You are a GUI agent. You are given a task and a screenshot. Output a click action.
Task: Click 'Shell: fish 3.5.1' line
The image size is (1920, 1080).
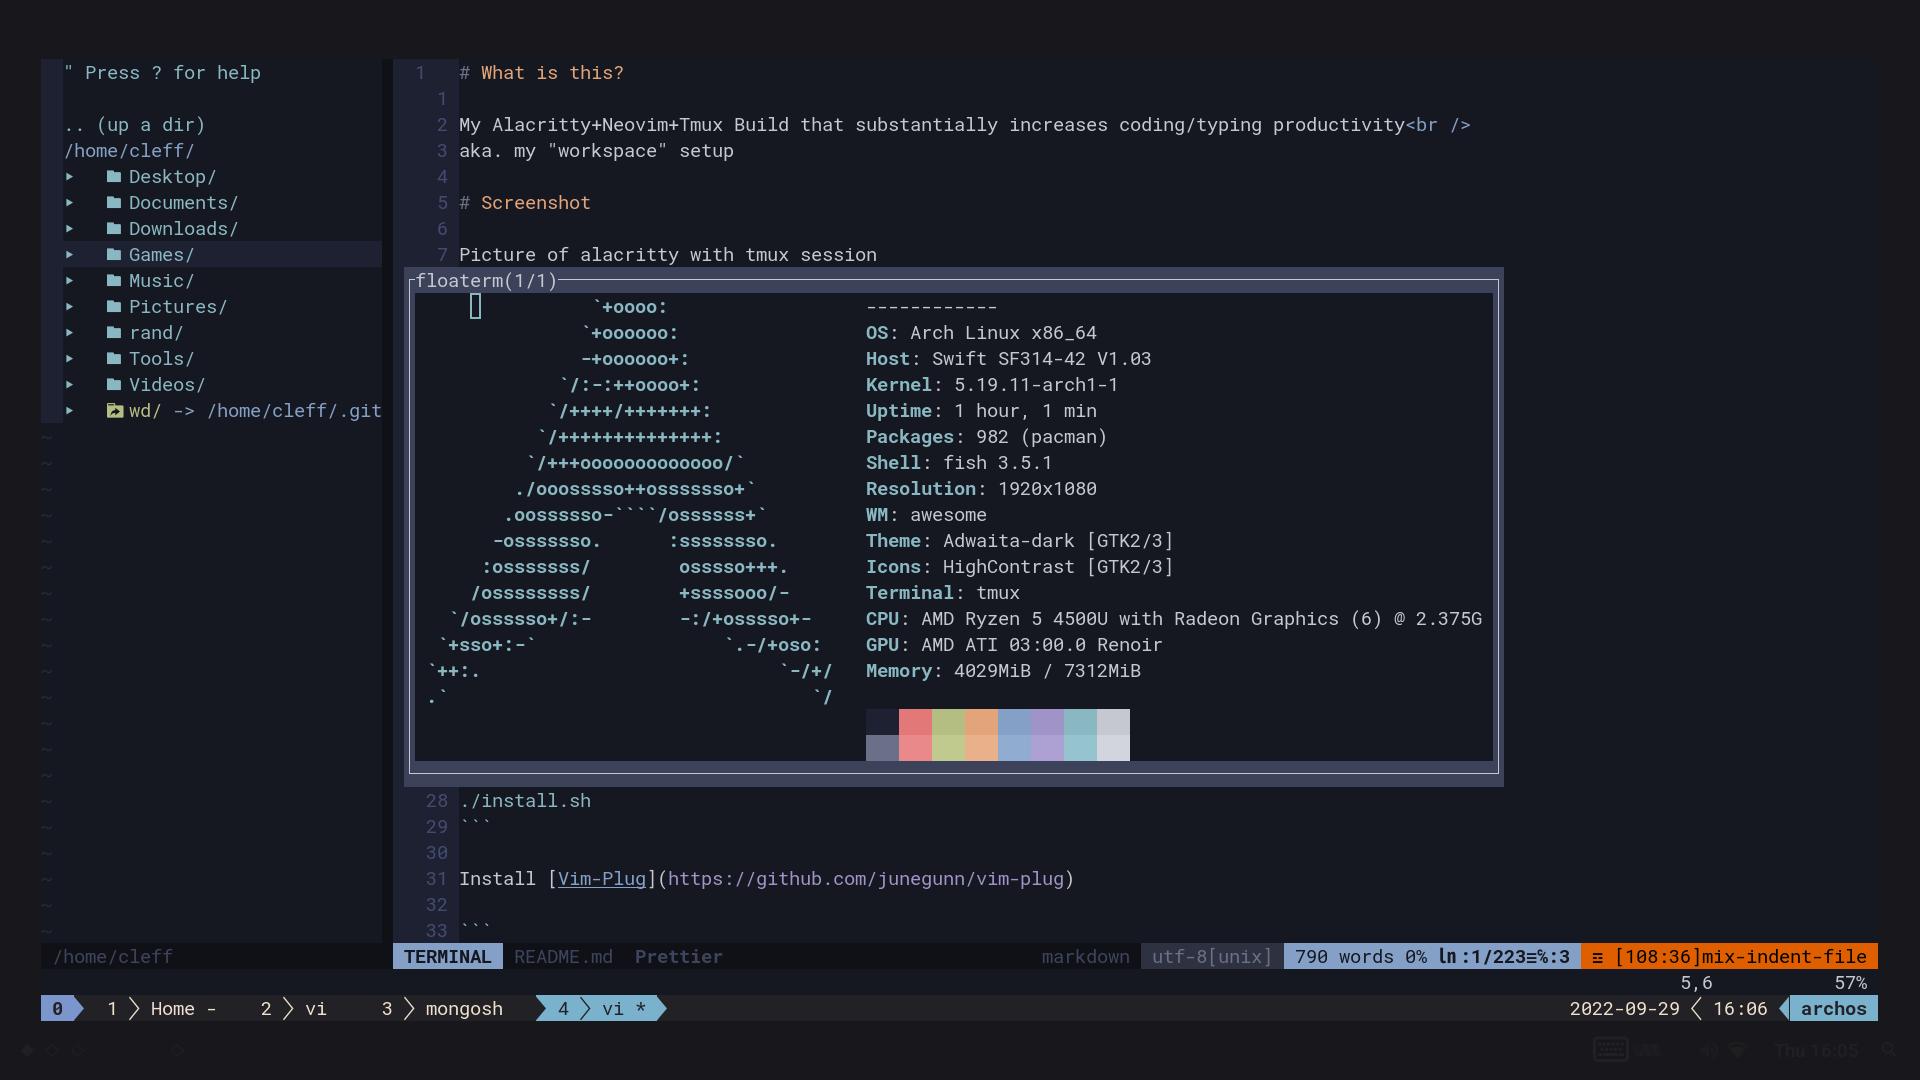pyautogui.click(x=959, y=463)
